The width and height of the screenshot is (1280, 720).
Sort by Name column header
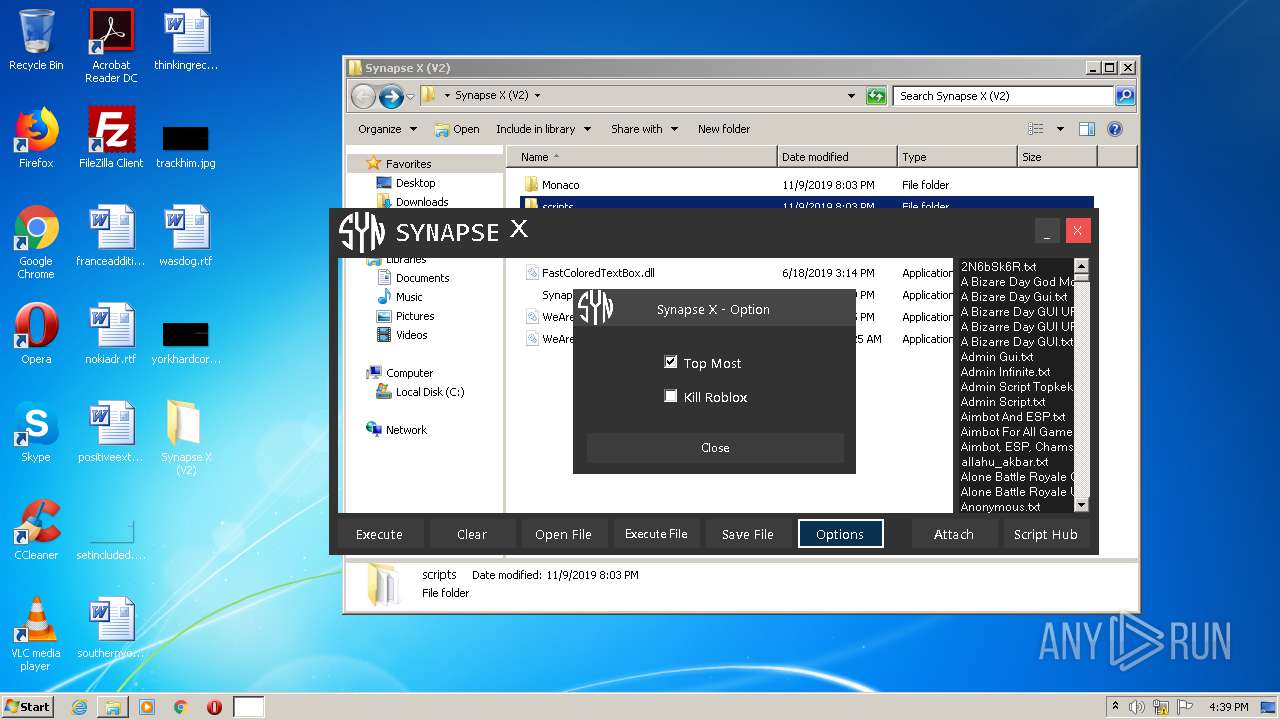(643, 157)
